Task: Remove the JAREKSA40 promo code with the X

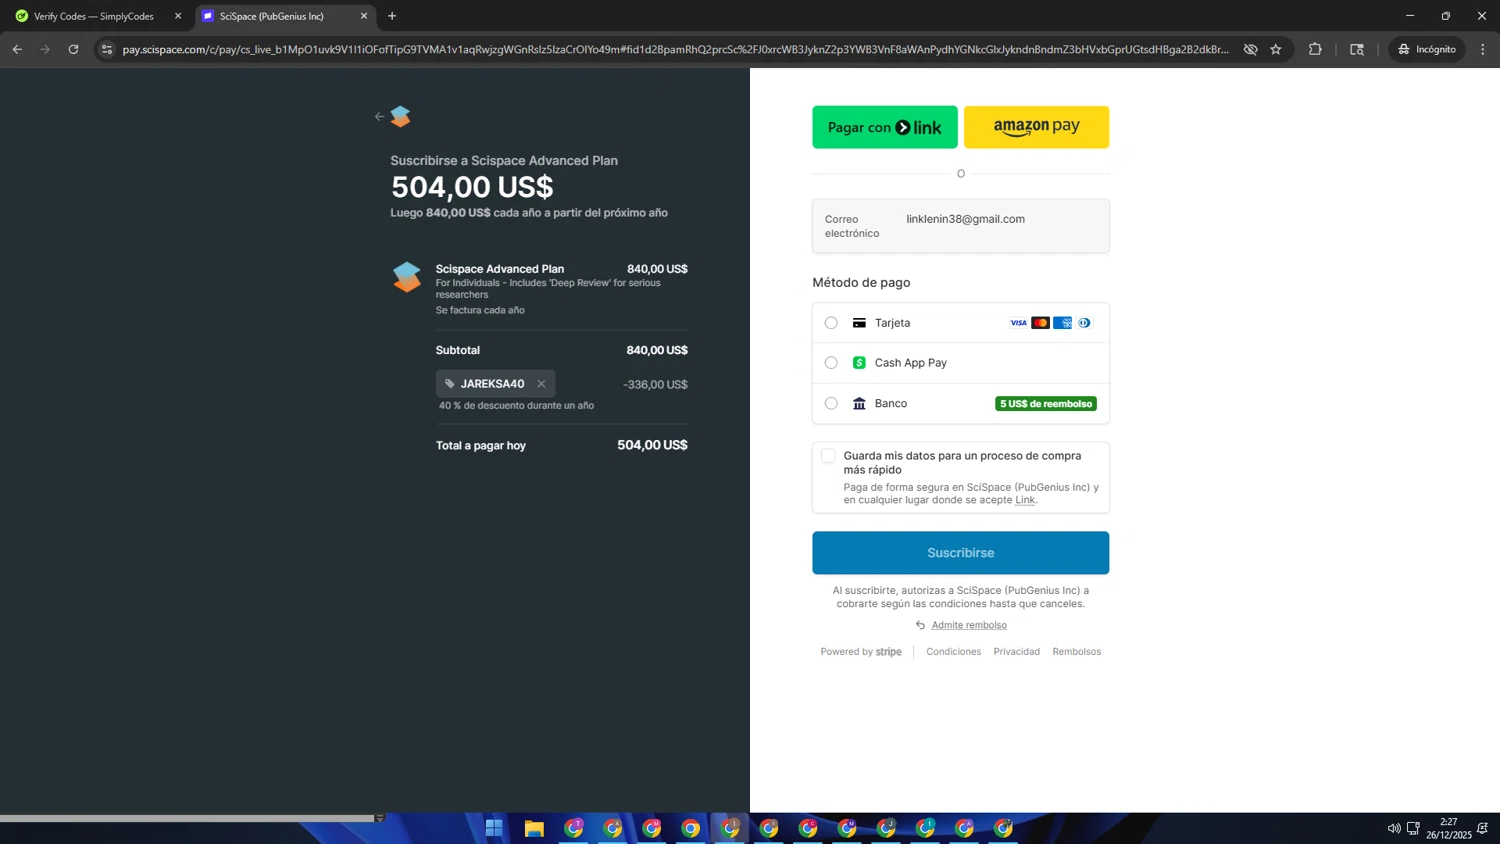Action: click(x=541, y=384)
